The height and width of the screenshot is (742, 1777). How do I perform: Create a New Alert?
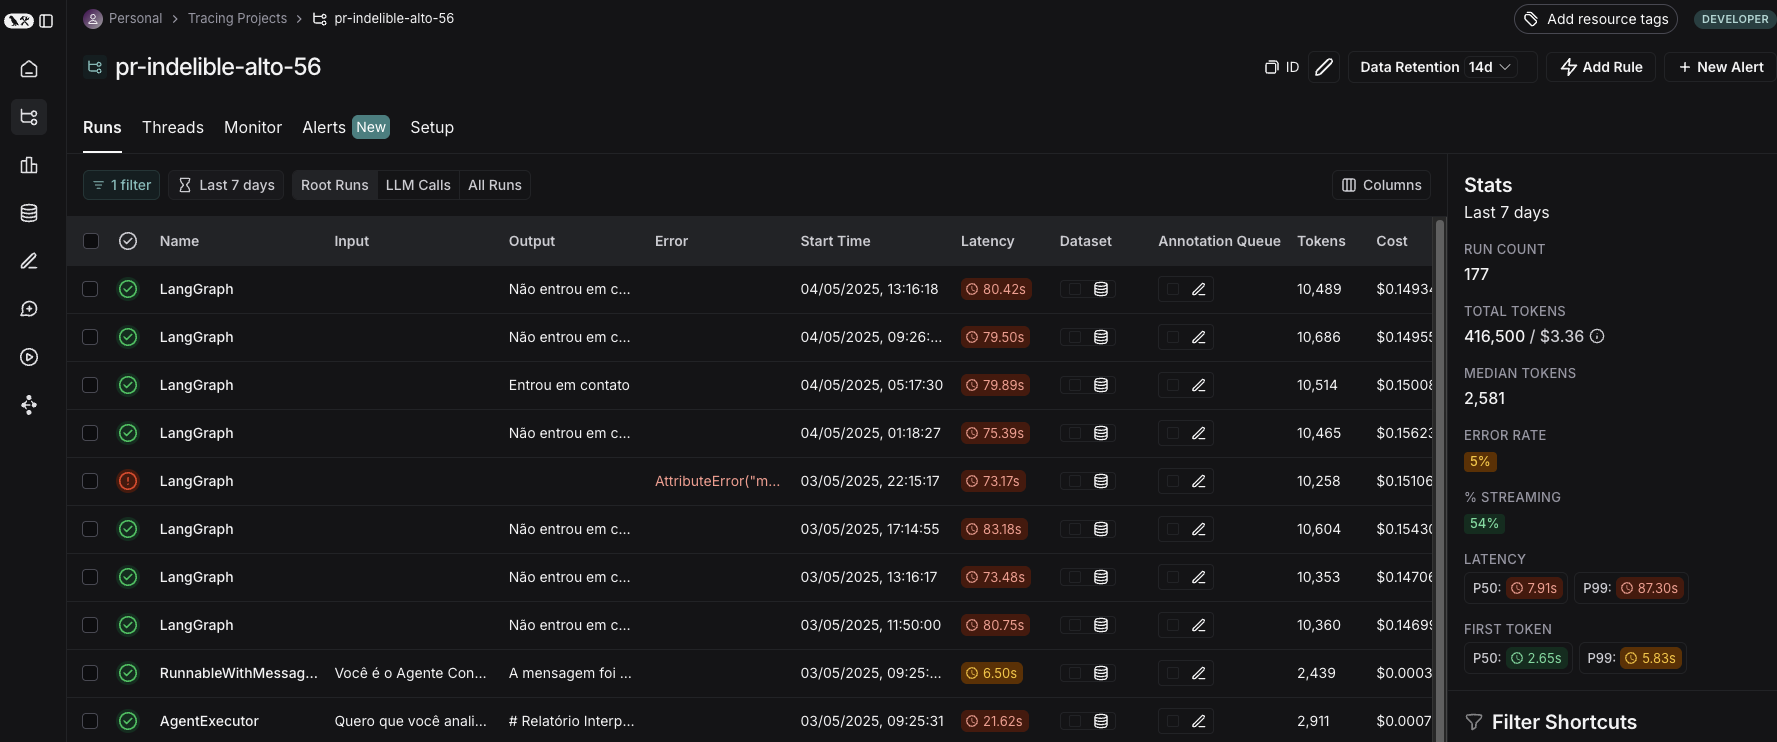click(1720, 67)
